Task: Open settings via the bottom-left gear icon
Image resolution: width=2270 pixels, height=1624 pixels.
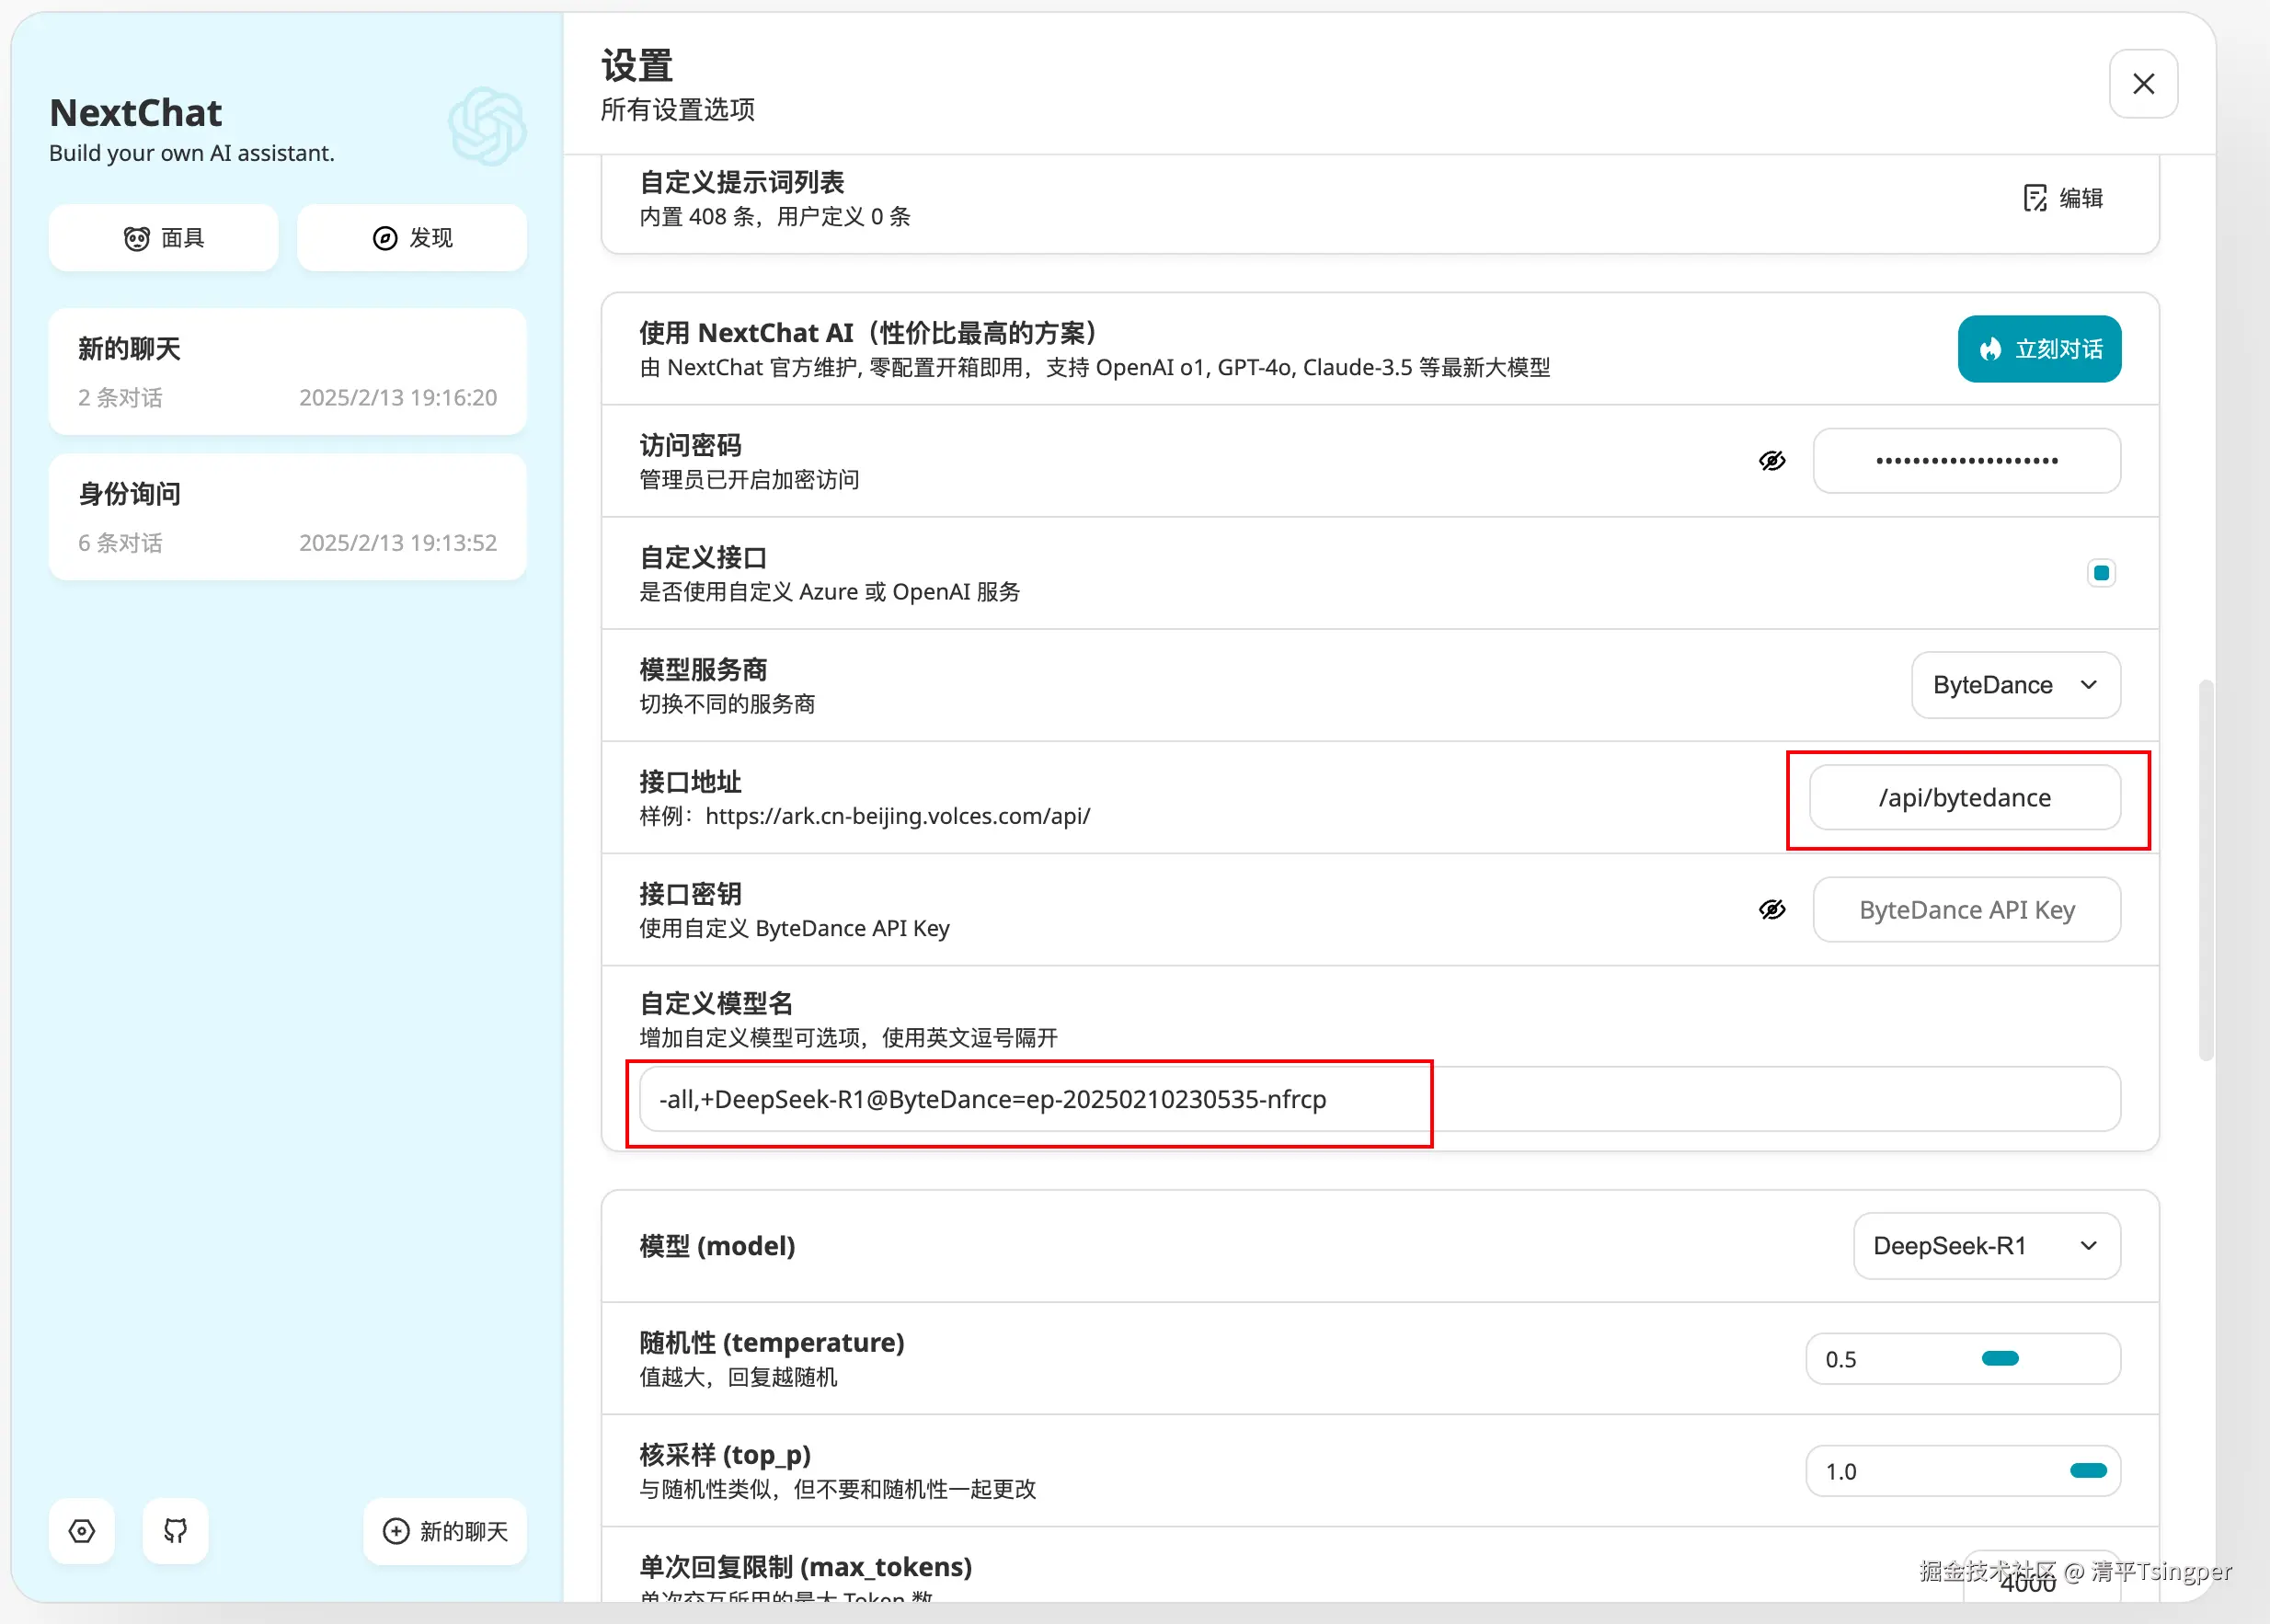Action: pos(82,1531)
